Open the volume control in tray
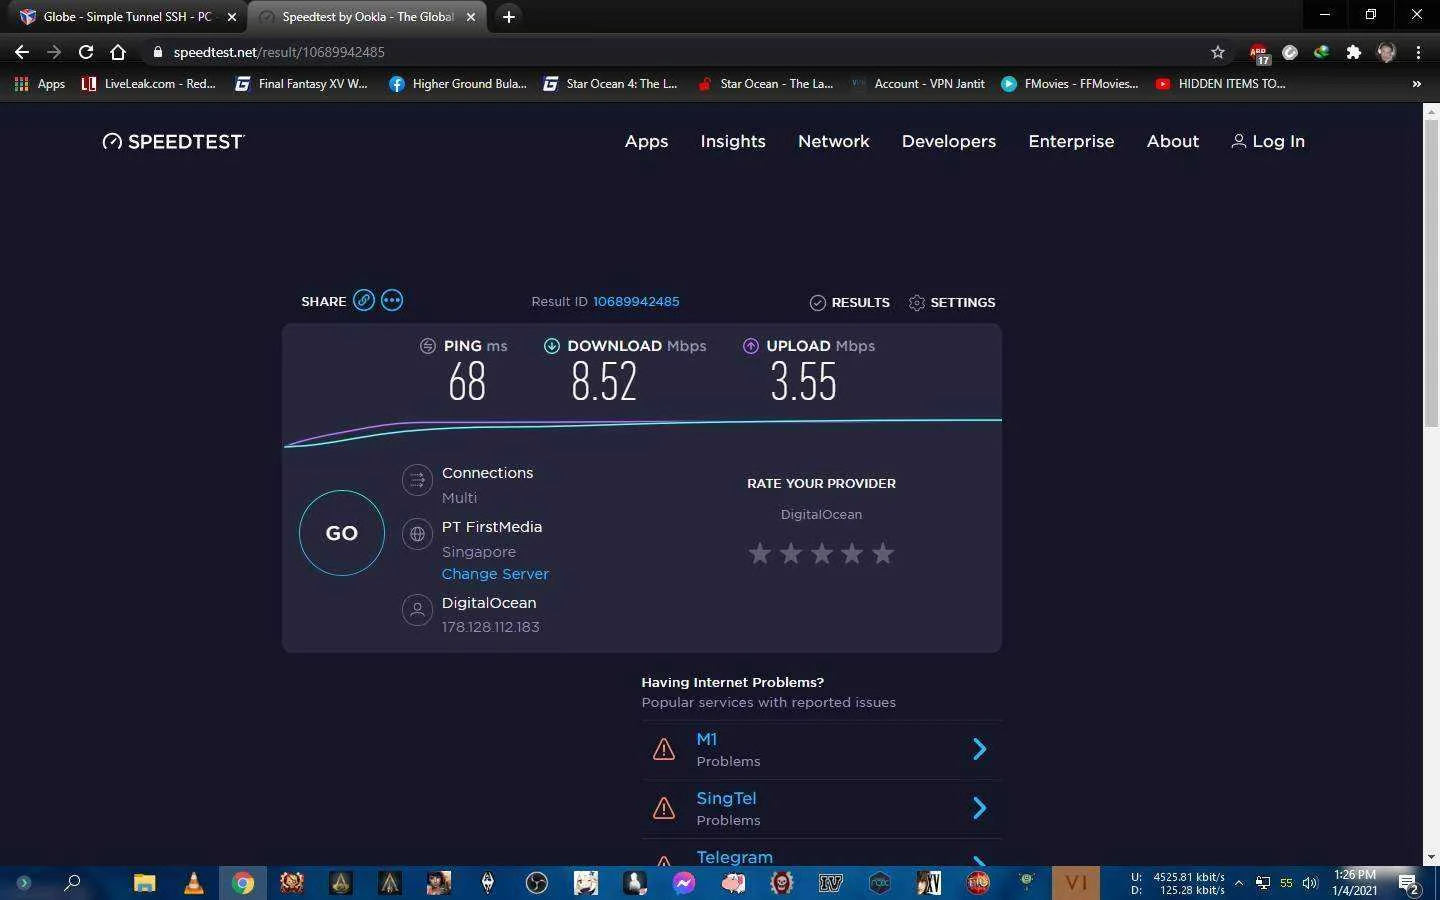 coord(1310,883)
